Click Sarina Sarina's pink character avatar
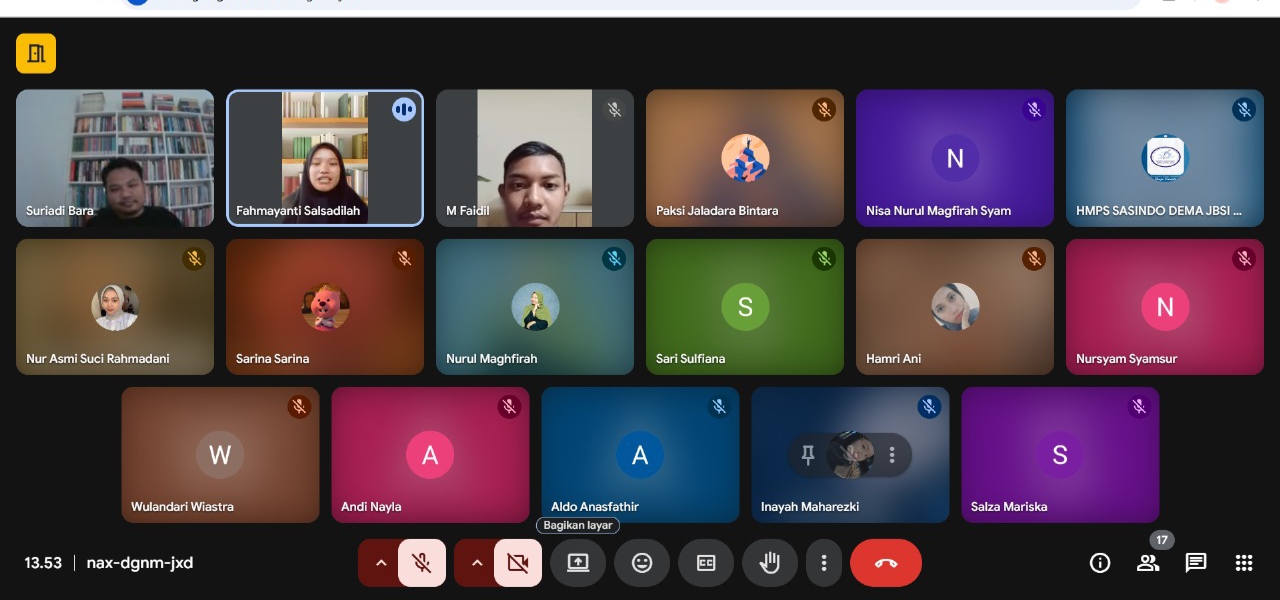This screenshot has height=600, width=1280. (325, 307)
